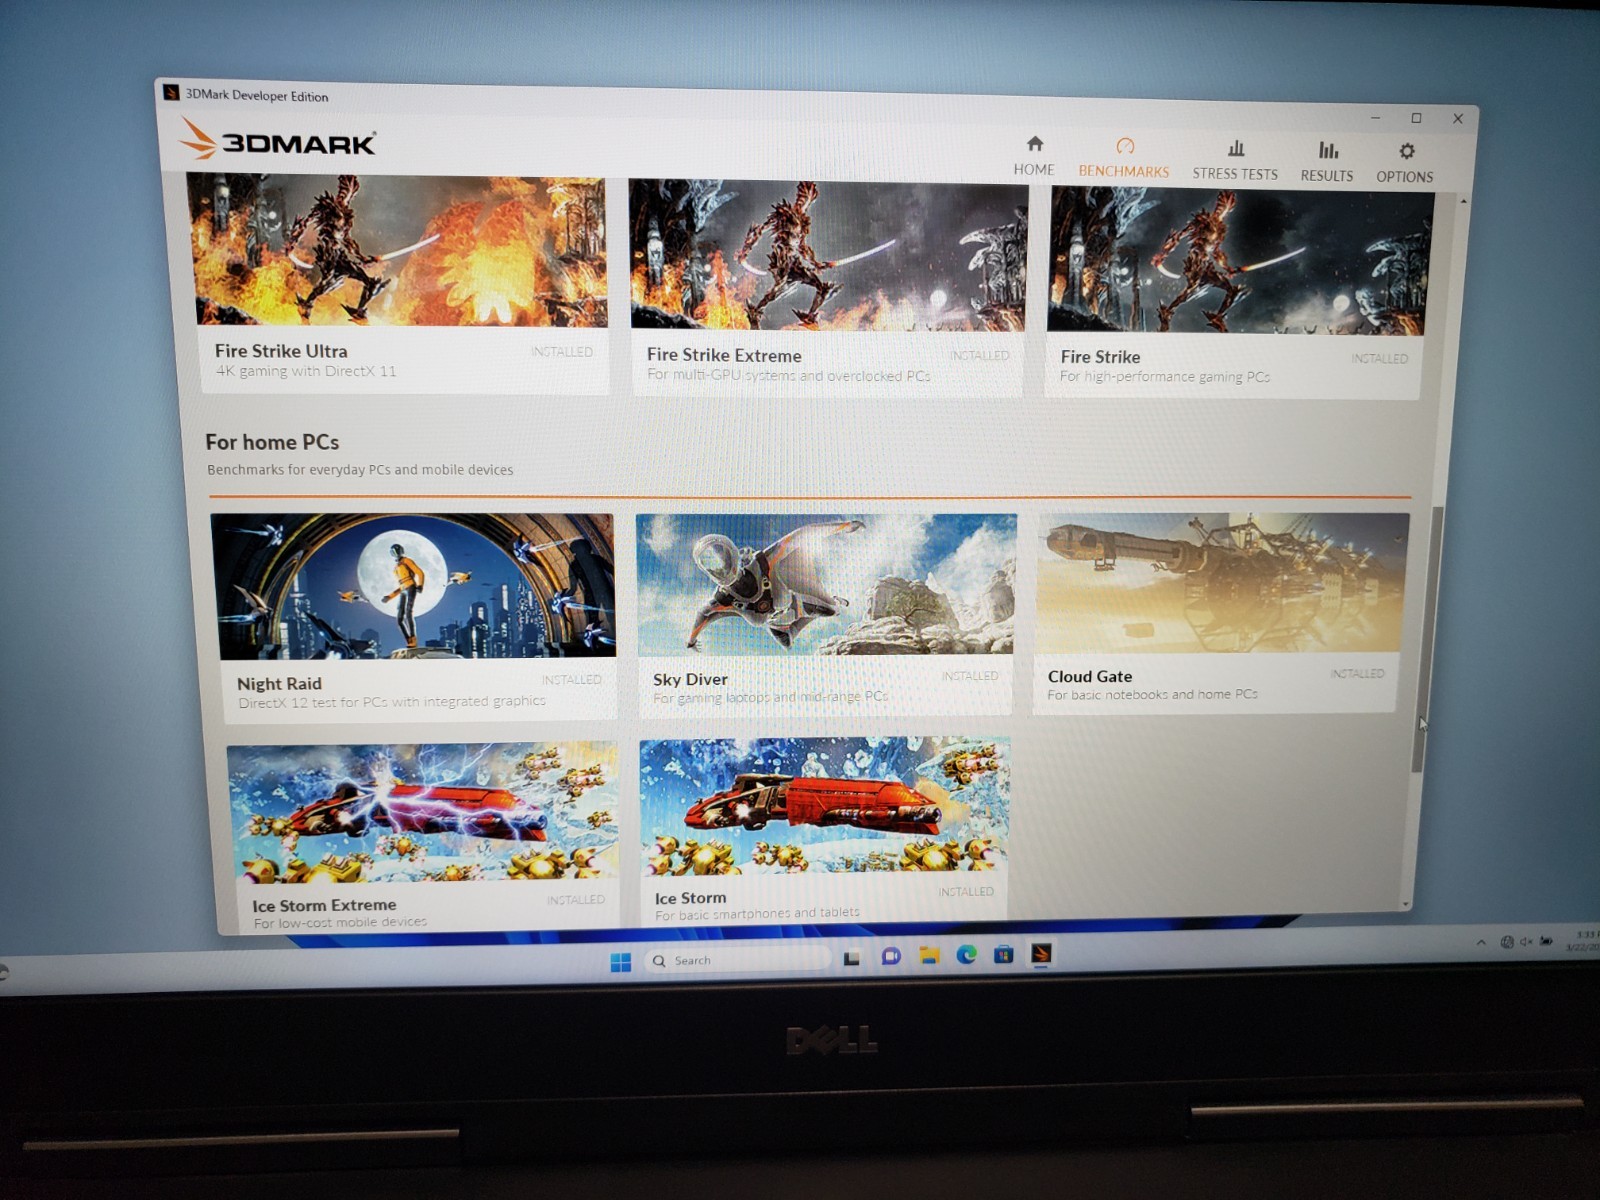Open the Night Raid benchmark thumbnail
The image size is (1600, 1200).
point(414,586)
